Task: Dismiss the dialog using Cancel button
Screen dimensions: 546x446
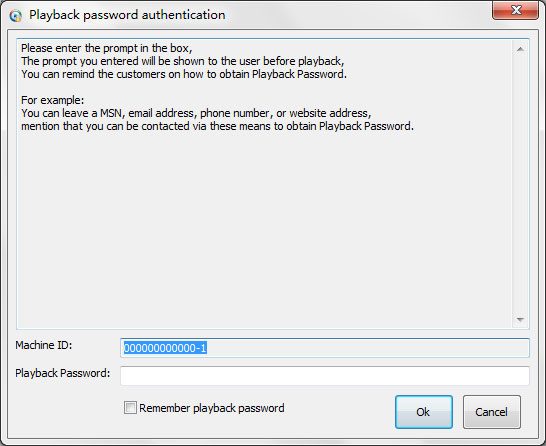Action: [x=492, y=412]
